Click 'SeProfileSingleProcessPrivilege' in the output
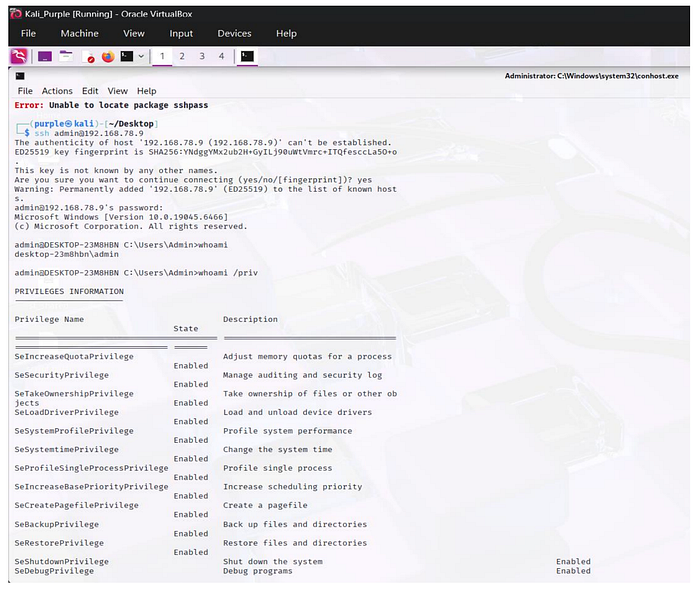700x591 pixels. point(92,468)
